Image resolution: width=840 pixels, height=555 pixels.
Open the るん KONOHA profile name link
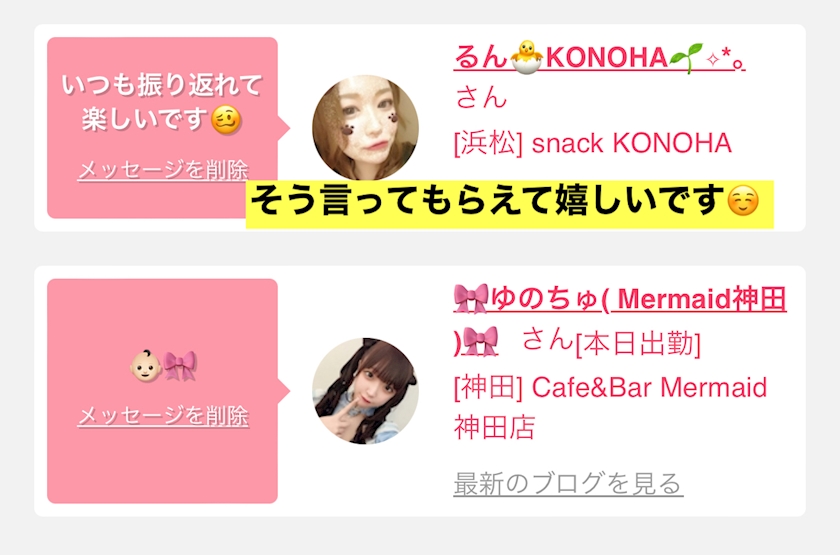[x=599, y=57]
